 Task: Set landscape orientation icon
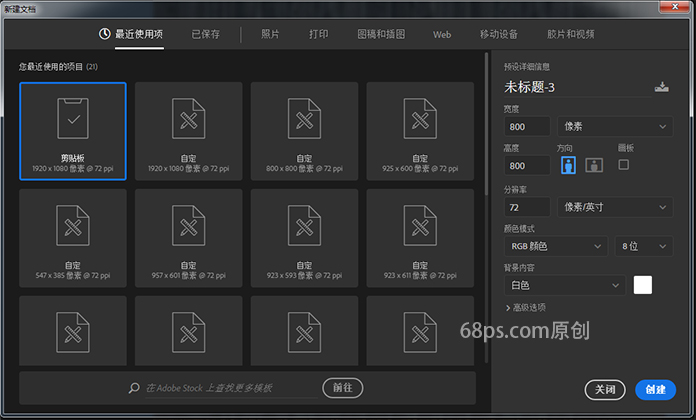point(594,165)
